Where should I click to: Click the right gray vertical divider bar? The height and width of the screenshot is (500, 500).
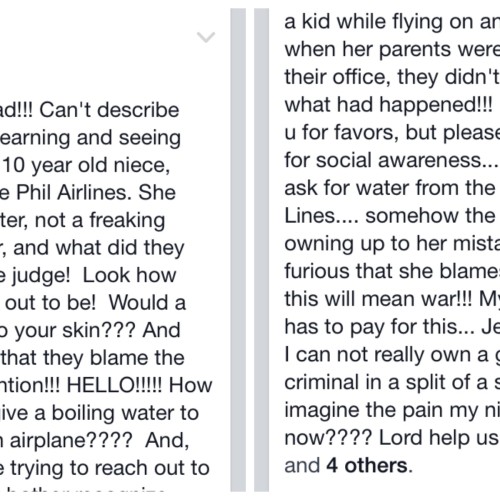tap(261, 250)
